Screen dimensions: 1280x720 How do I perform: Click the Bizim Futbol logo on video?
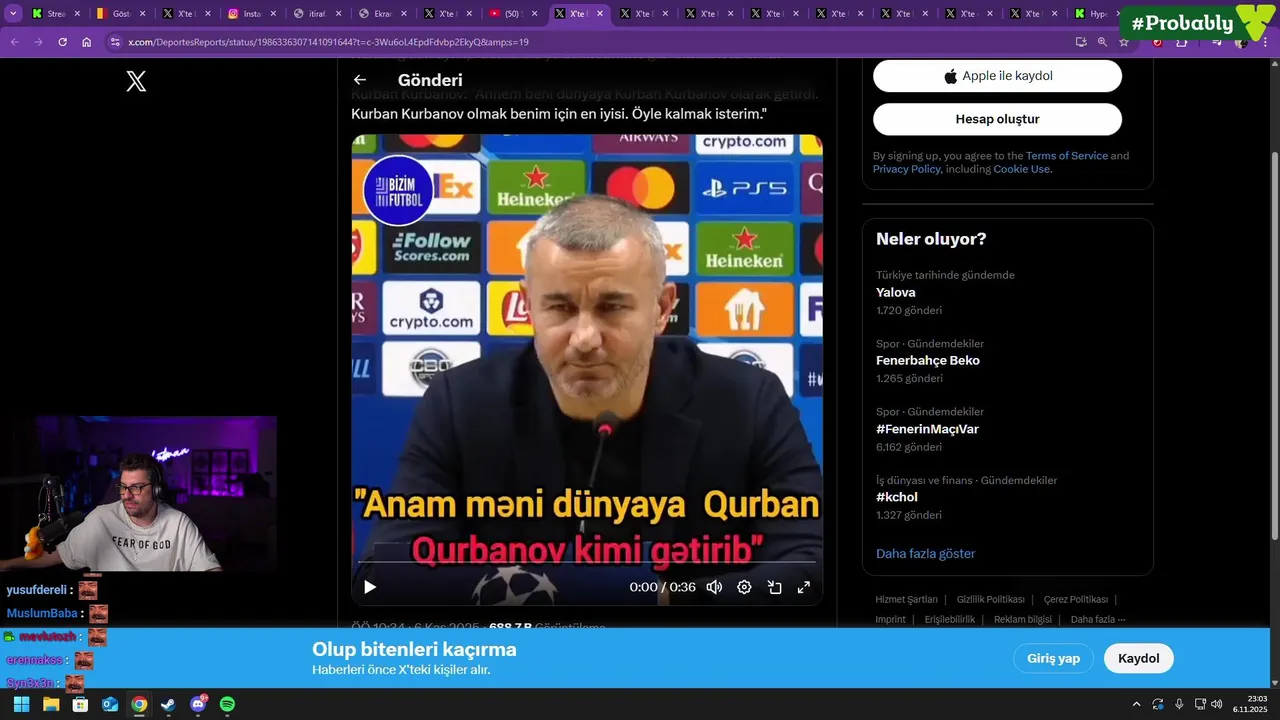click(397, 190)
